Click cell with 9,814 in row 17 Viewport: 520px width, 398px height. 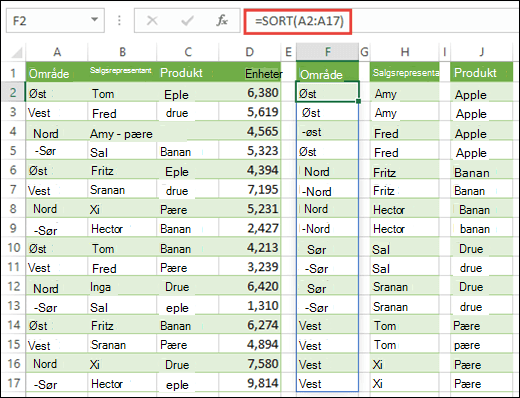click(x=250, y=383)
